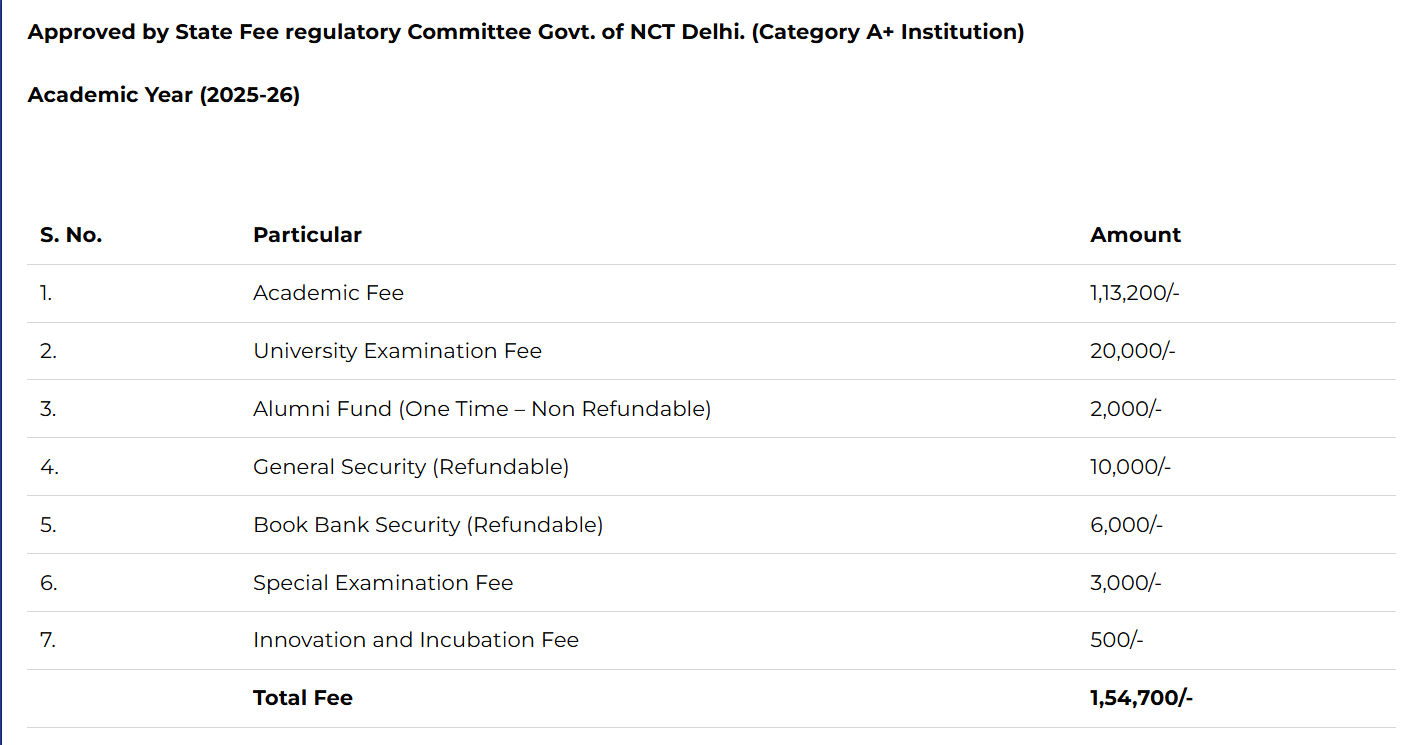Select the 'Special Examination Fee' row label
This screenshot has height=745, width=1419.
pos(383,583)
